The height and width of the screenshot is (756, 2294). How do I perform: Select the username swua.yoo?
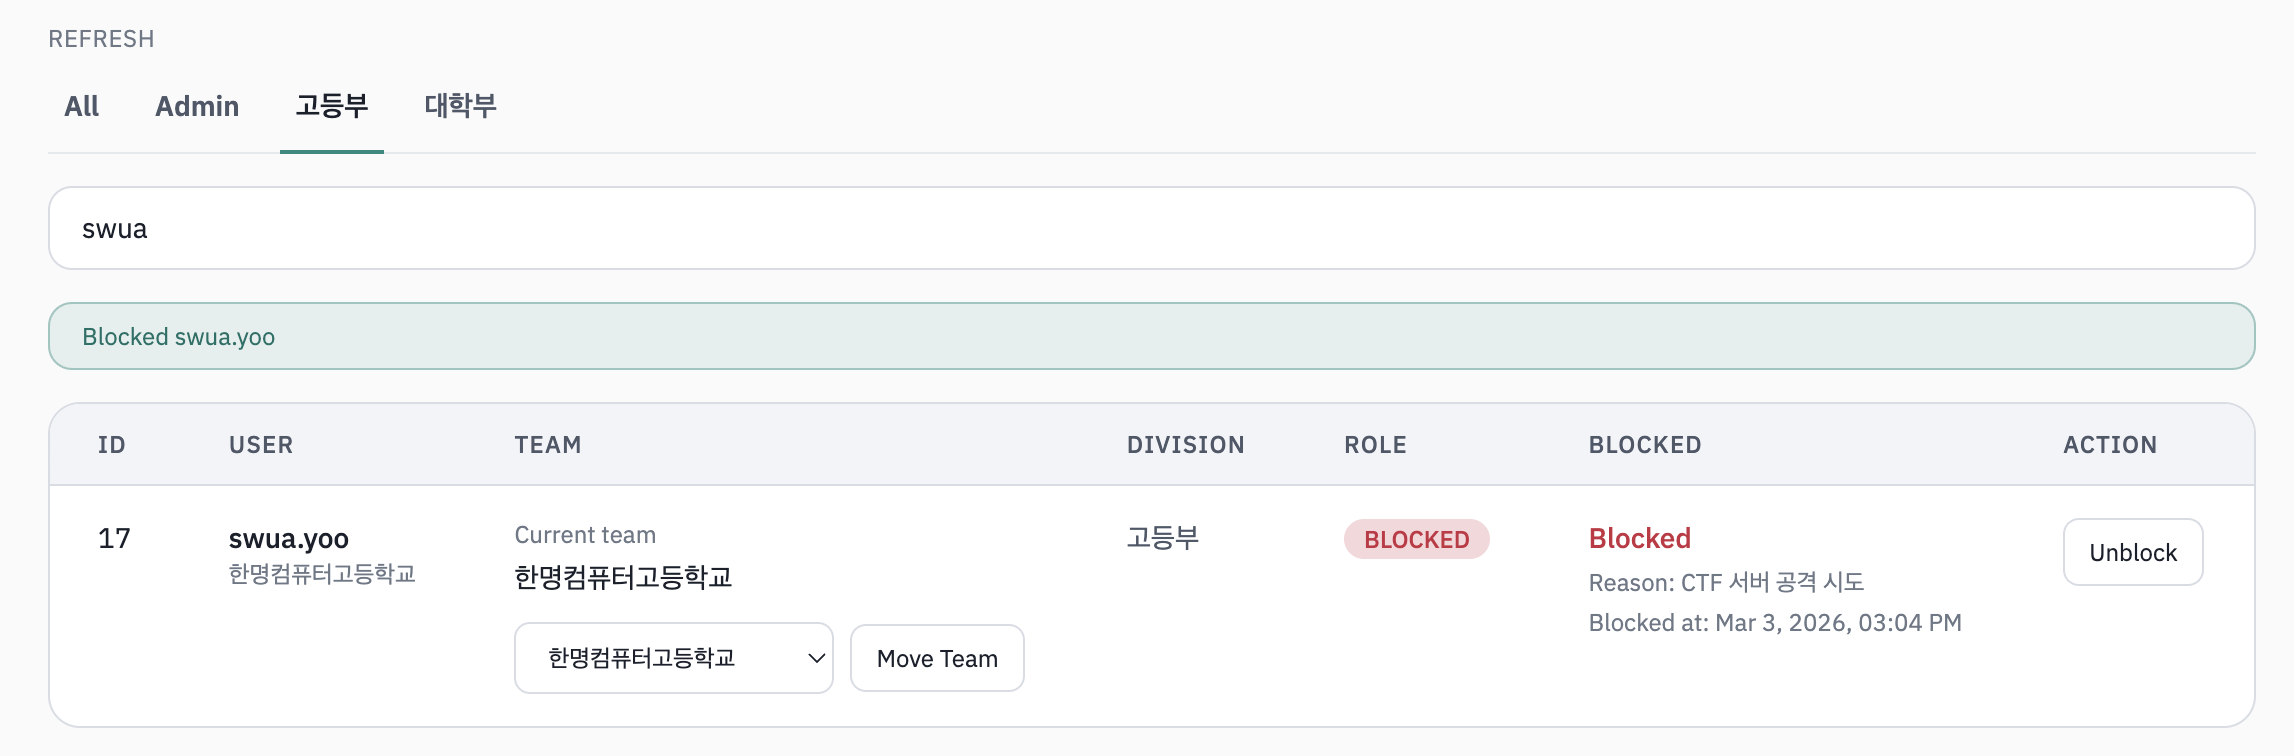[x=288, y=538]
